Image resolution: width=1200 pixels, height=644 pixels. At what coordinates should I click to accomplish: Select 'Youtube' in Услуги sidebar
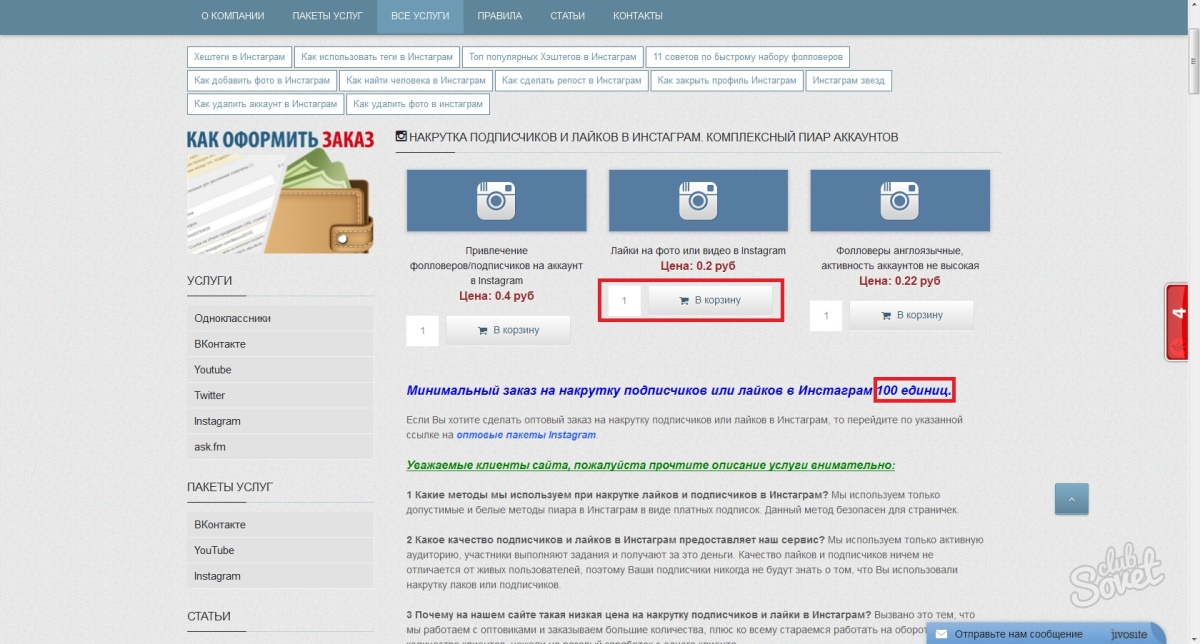tap(280, 370)
